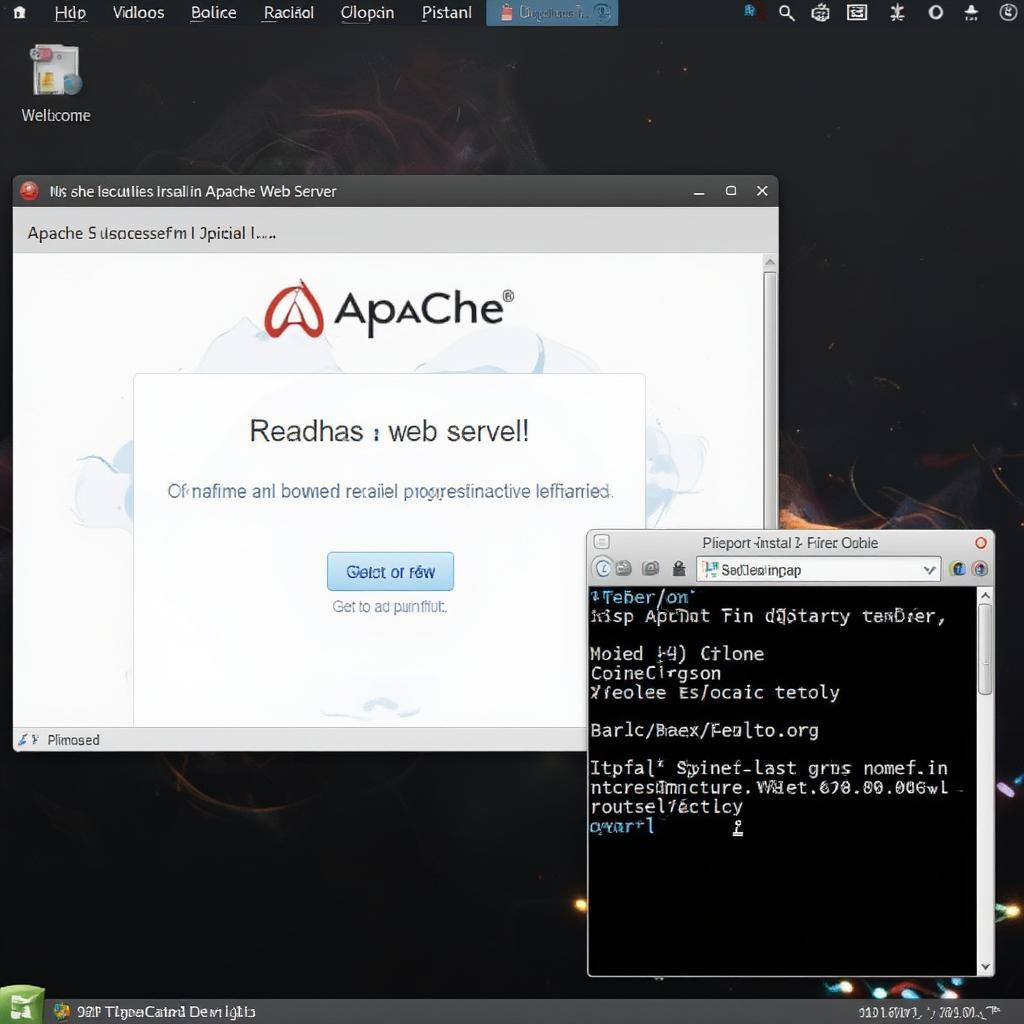1024x1024 pixels.
Task: Close the terminal window with red circle button
Action: tap(980, 543)
